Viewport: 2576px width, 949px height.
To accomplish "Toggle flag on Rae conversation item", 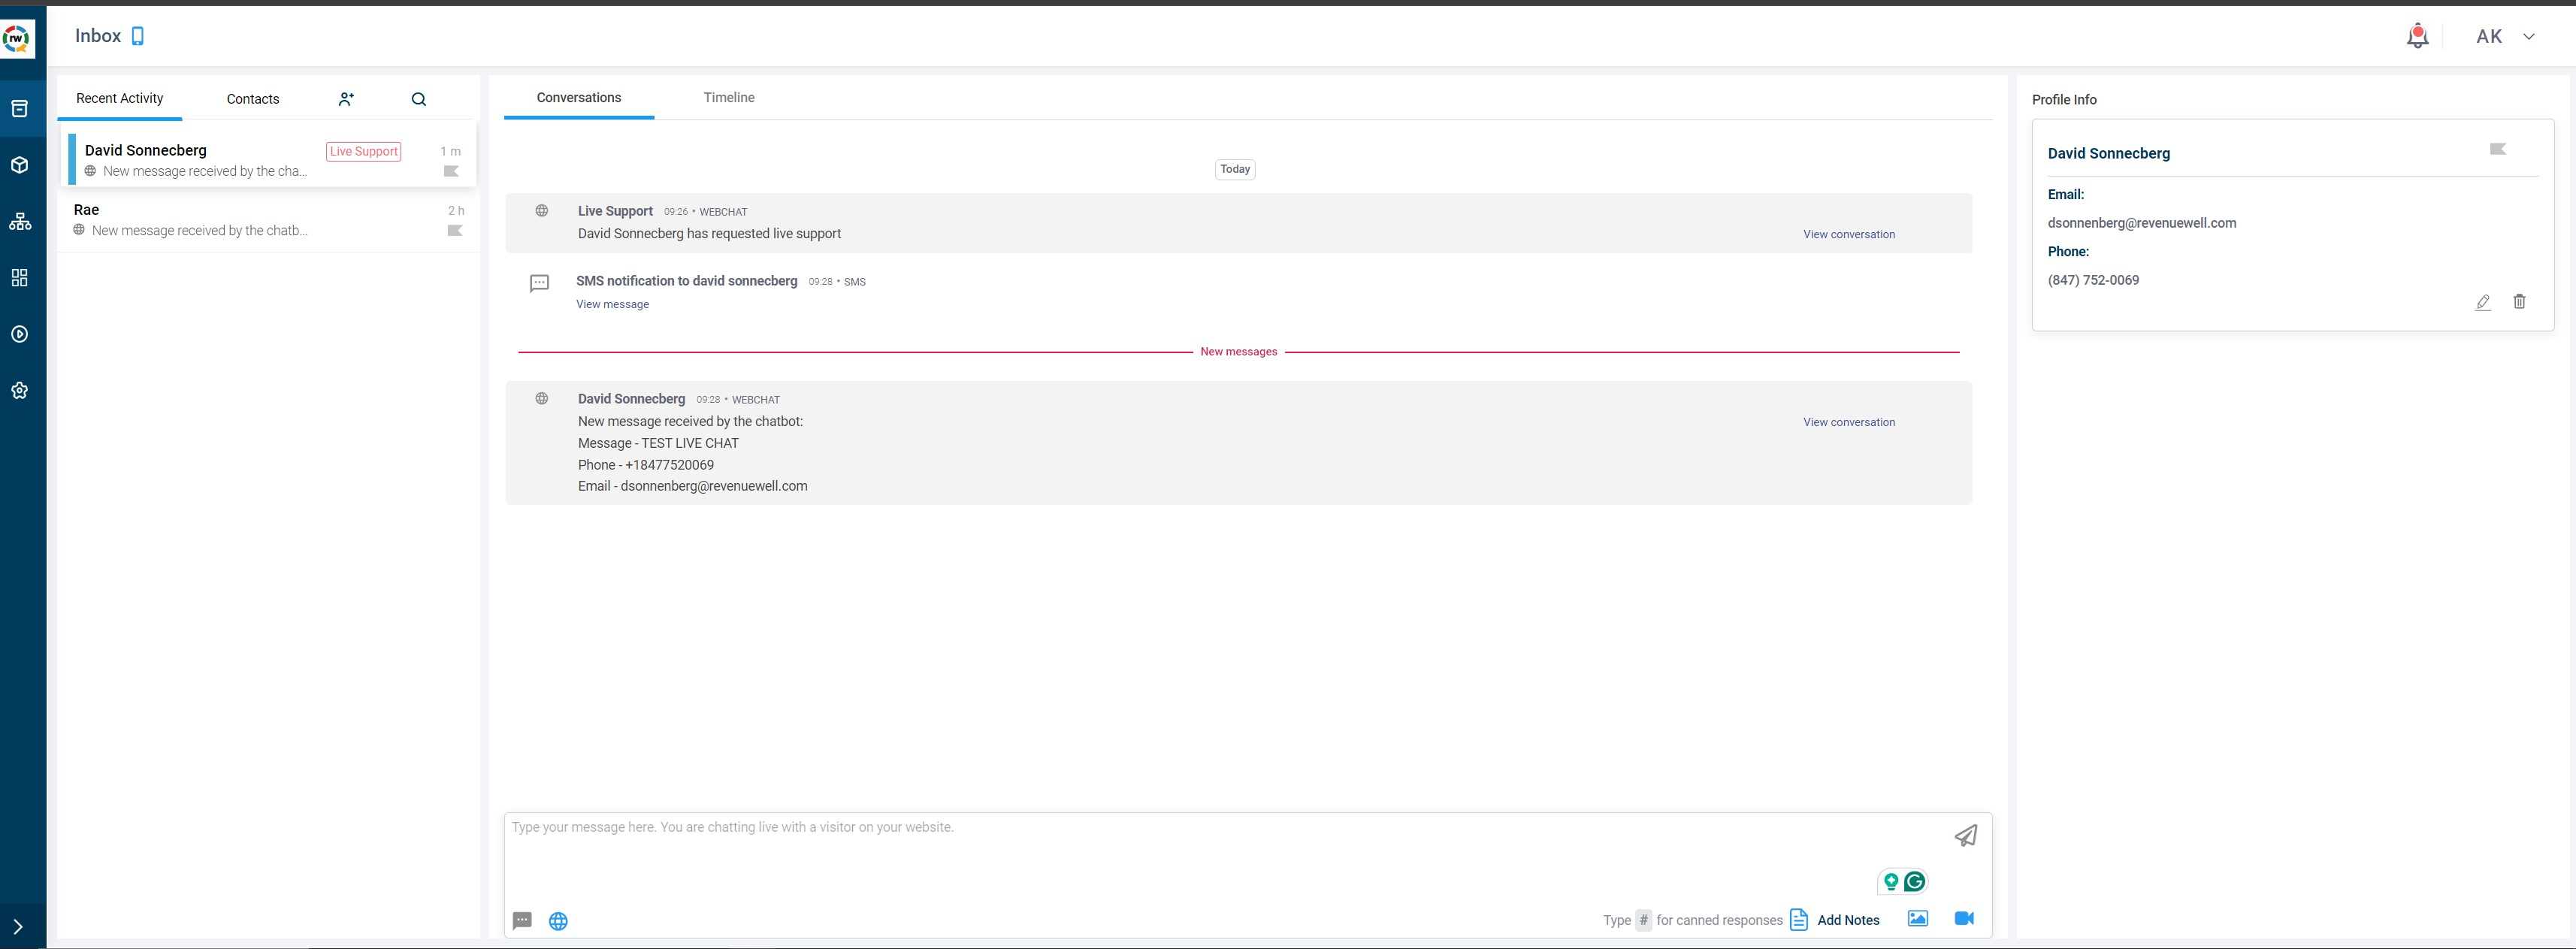I will click(x=455, y=231).
